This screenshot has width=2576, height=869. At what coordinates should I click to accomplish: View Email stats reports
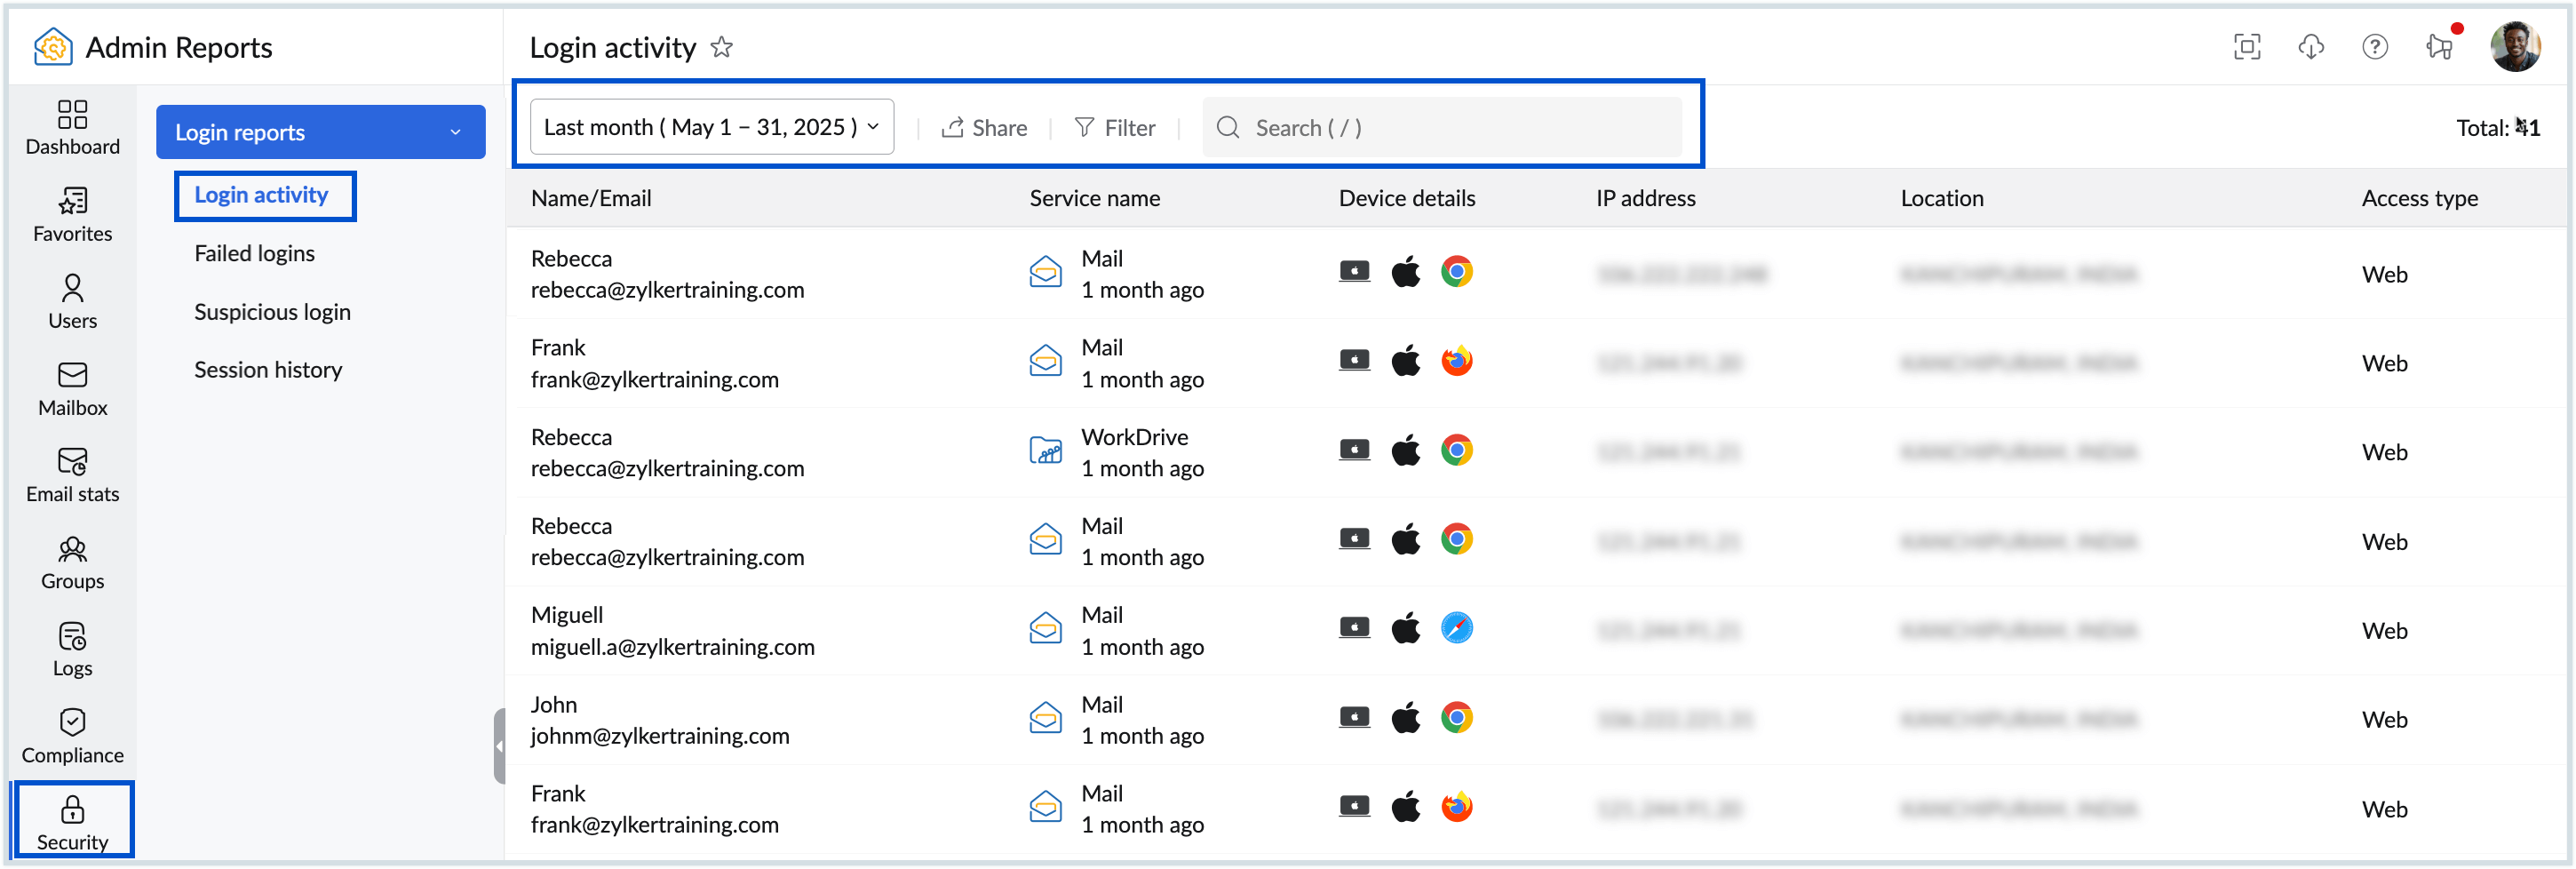point(71,474)
